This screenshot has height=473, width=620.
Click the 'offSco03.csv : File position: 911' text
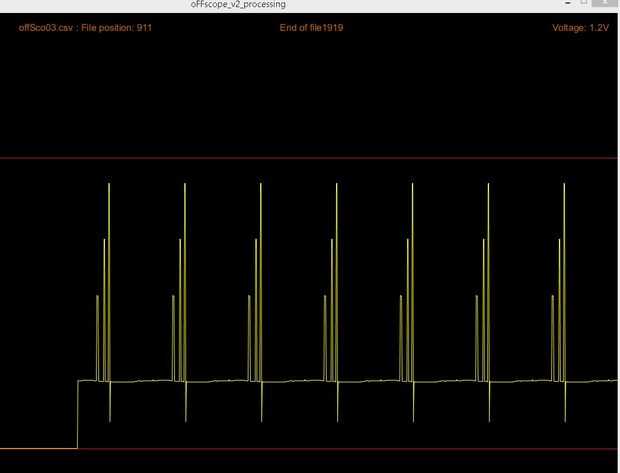click(x=85, y=28)
